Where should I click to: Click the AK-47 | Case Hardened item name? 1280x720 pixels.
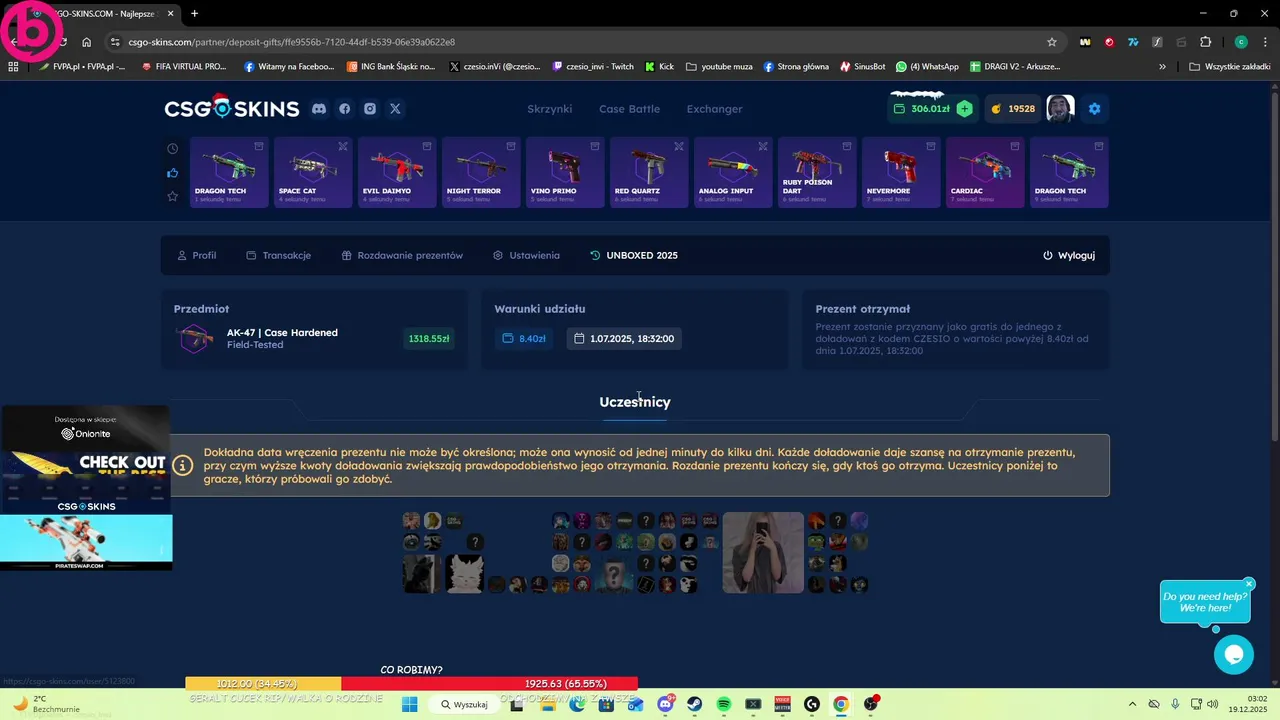pos(282,332)
